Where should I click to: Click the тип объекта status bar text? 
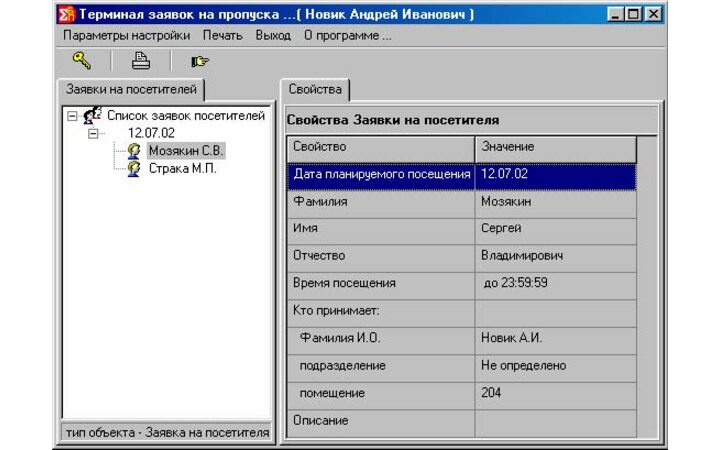[167, 433]
